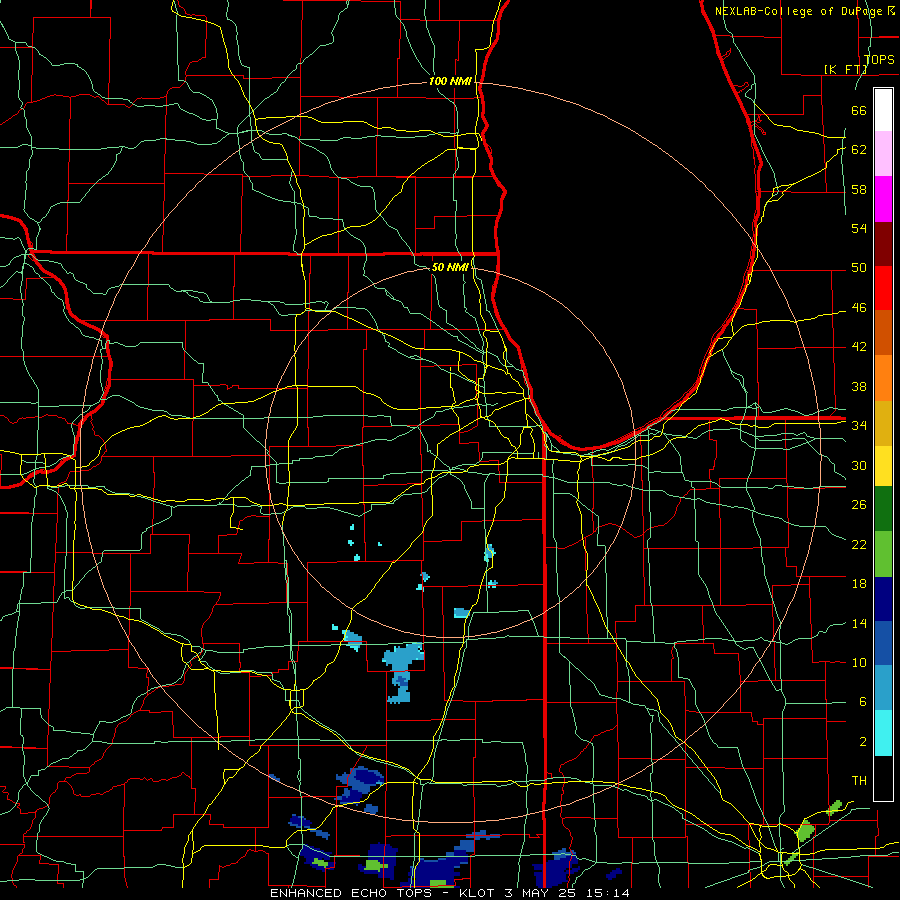Click the 42 legend scale label

tap(859, 347)
